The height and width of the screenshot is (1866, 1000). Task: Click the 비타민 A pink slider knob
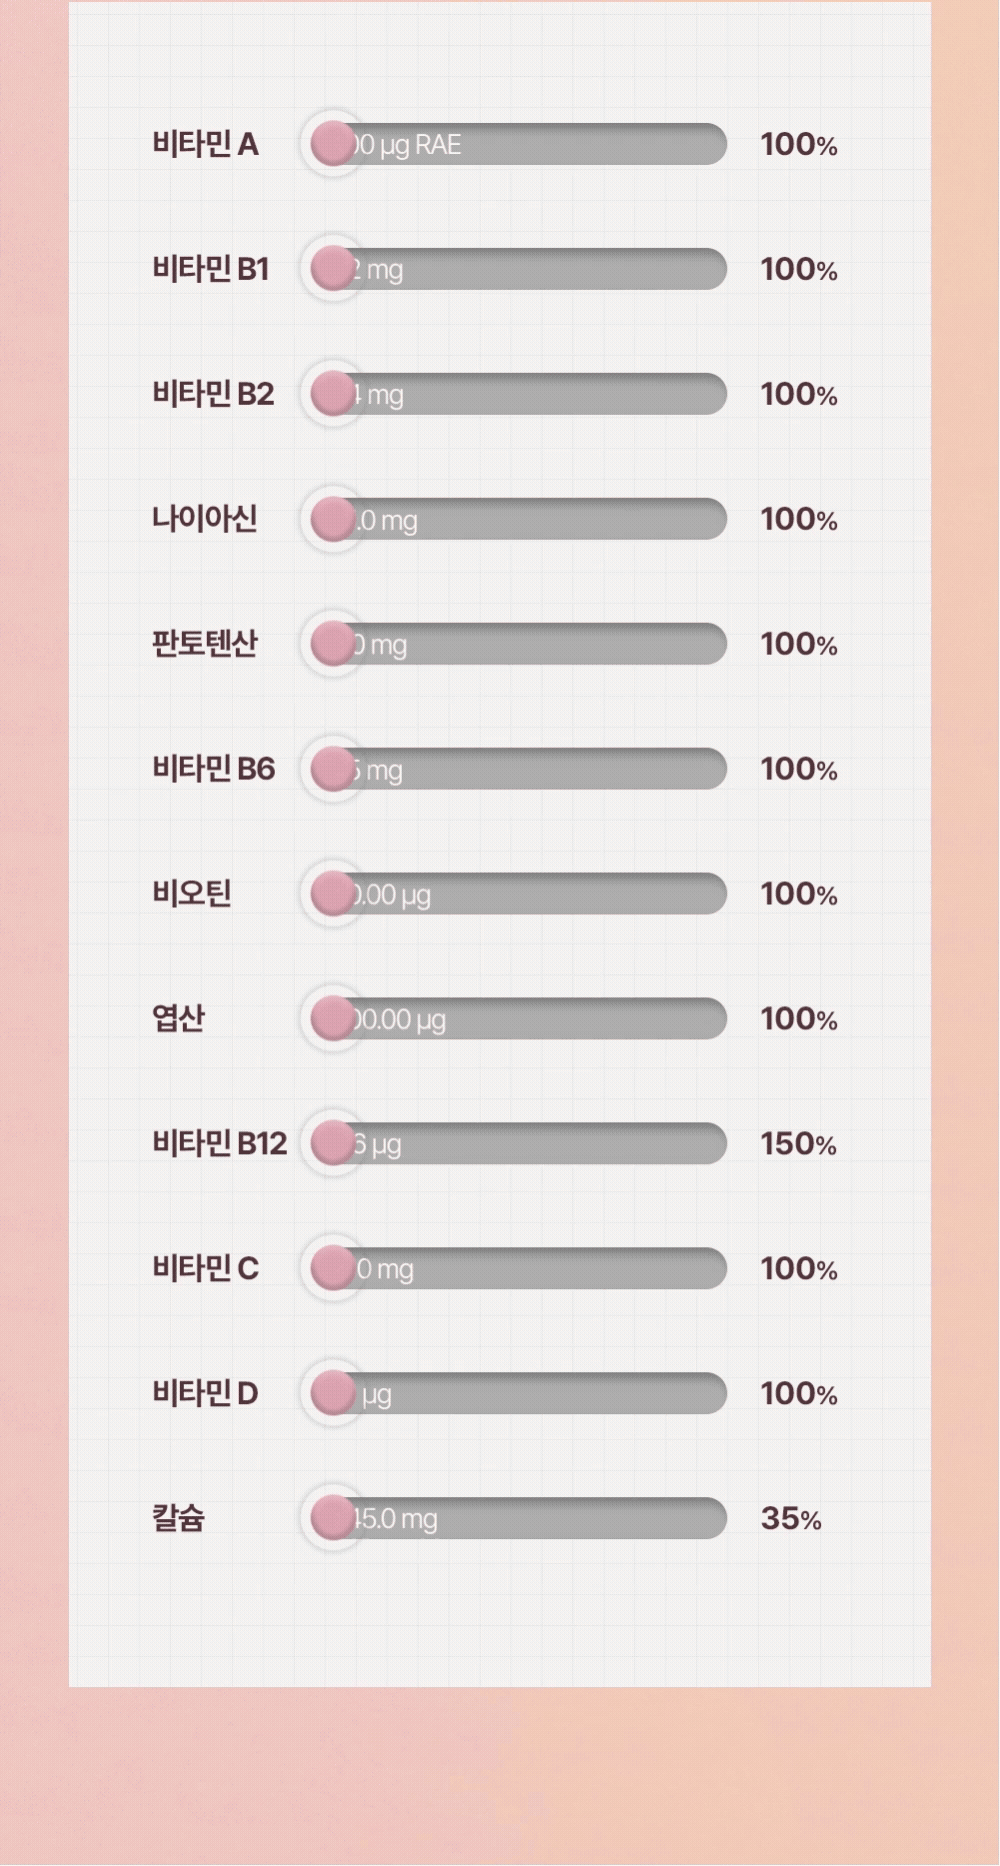(x=332, y=144)
